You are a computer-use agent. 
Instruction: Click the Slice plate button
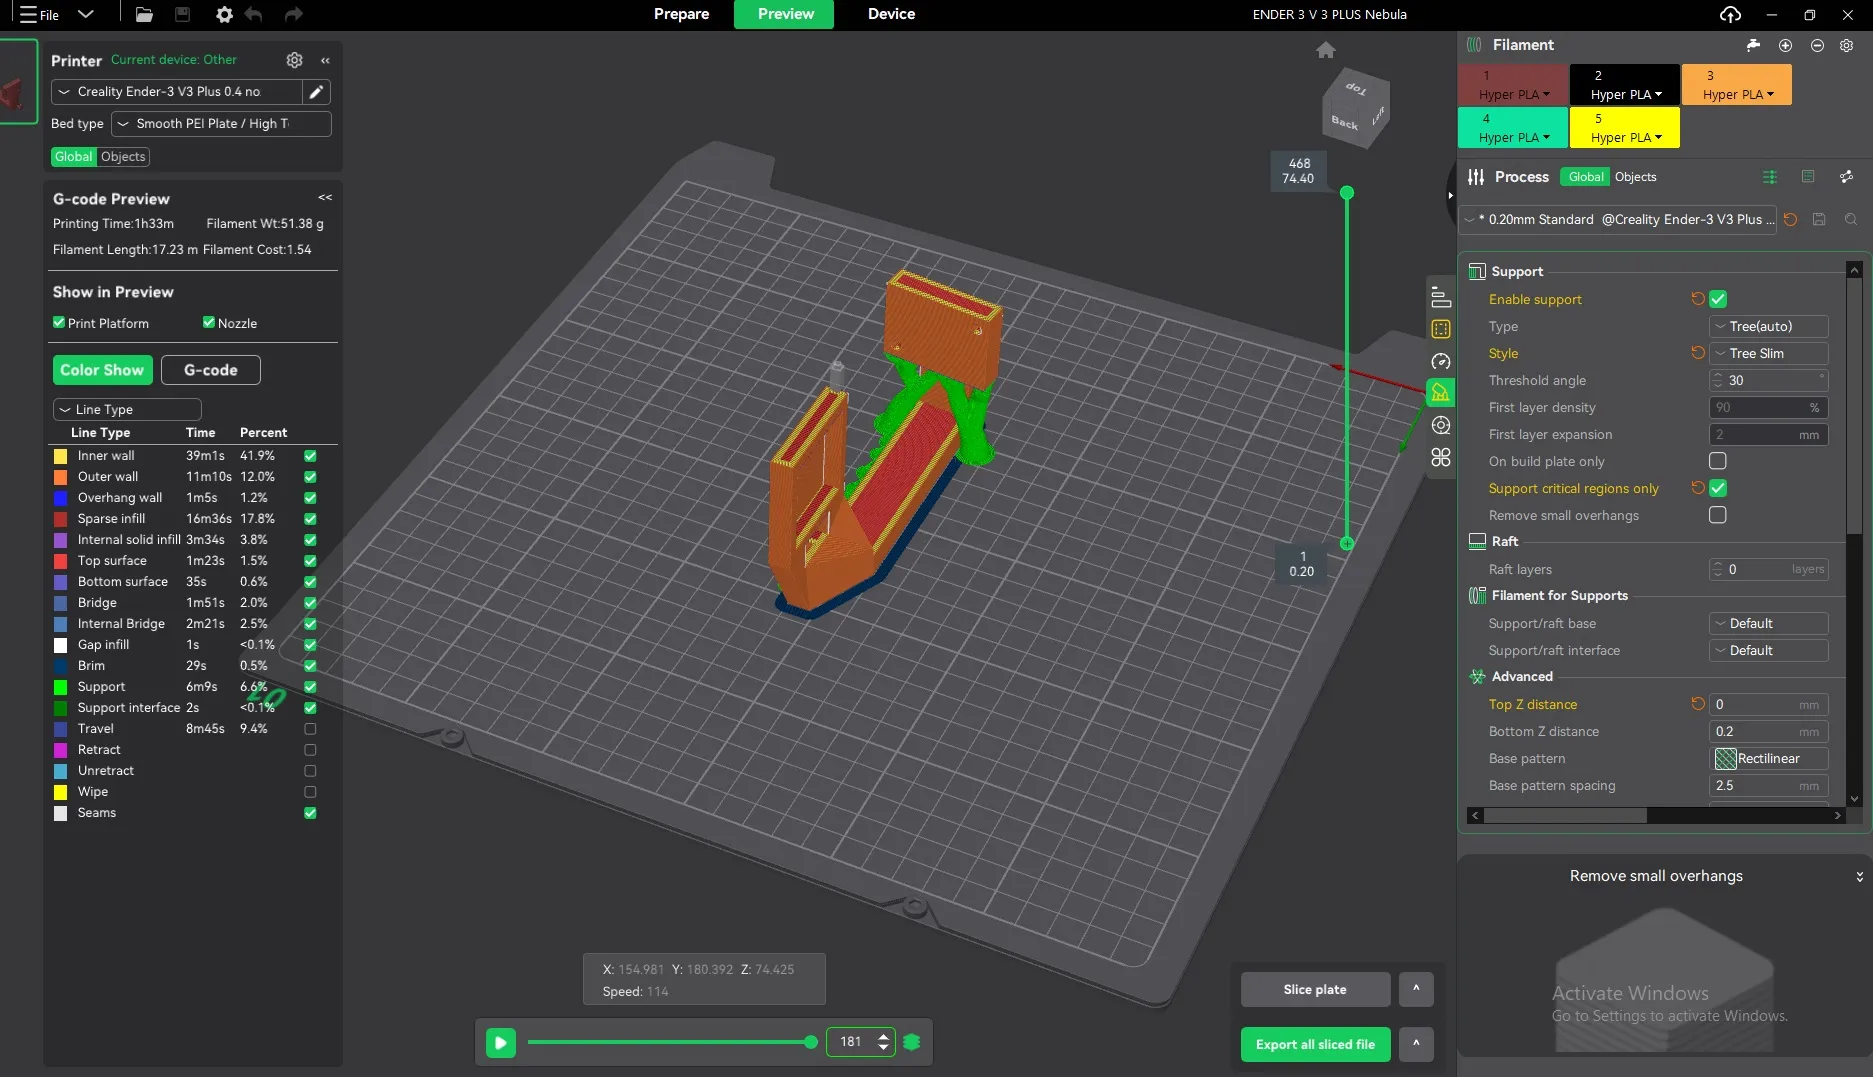[1315, 989]
